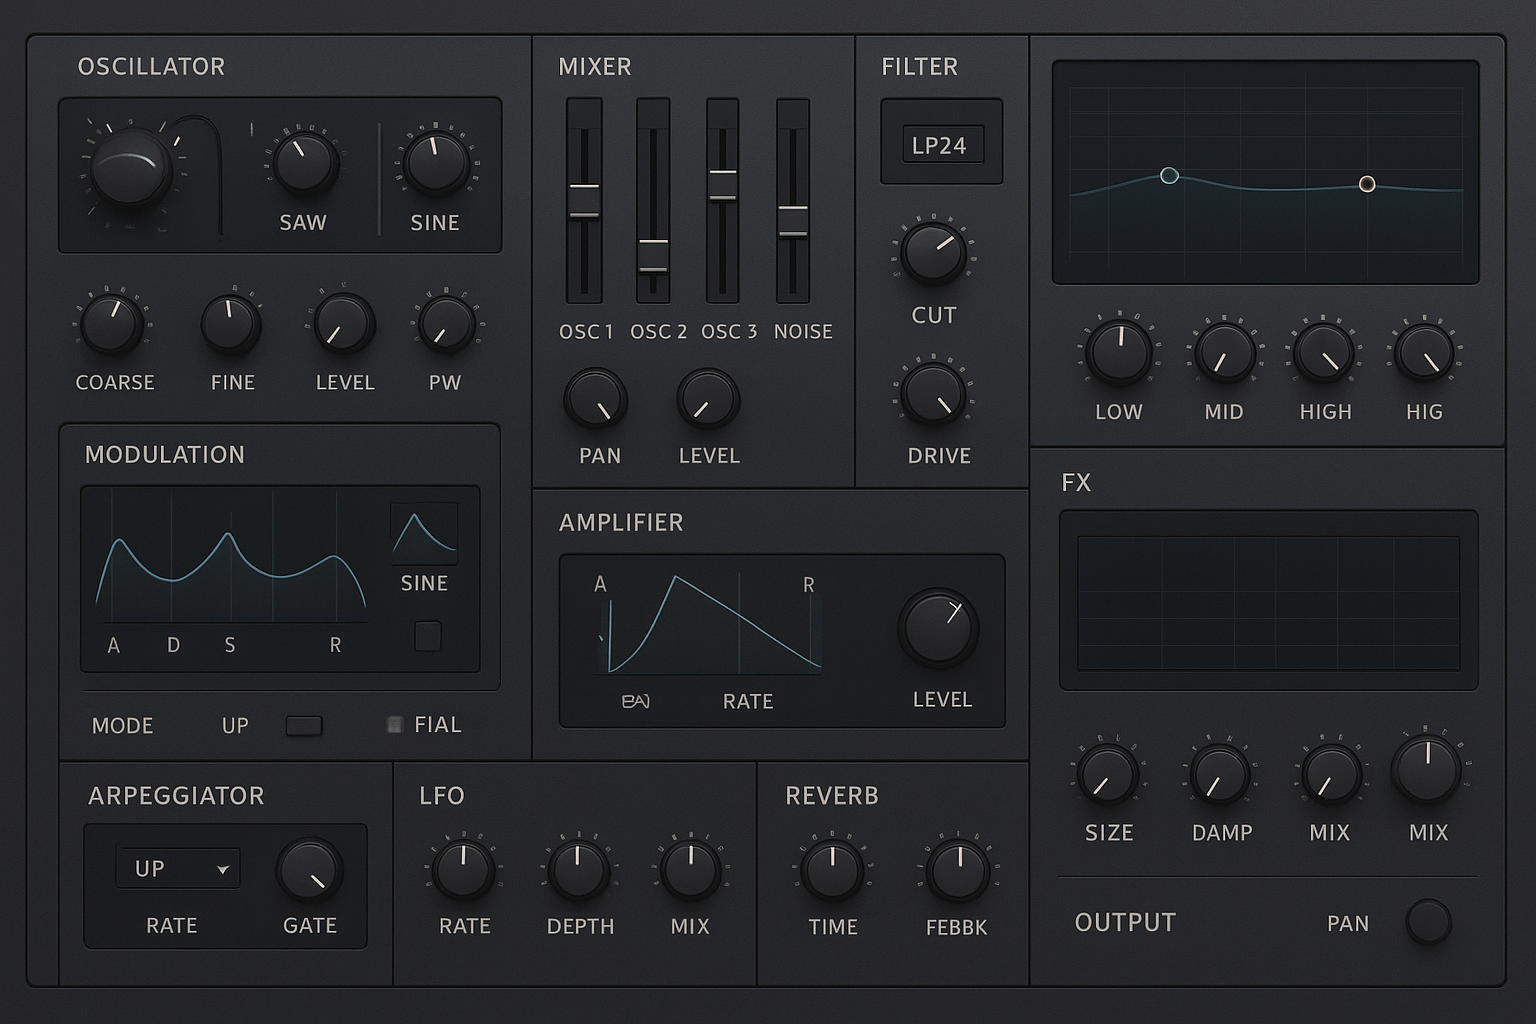This screenshot has height=1024, width=1536.
Task: Click the small toggle below SINE waveform display
Action: [x=426, y=635]
